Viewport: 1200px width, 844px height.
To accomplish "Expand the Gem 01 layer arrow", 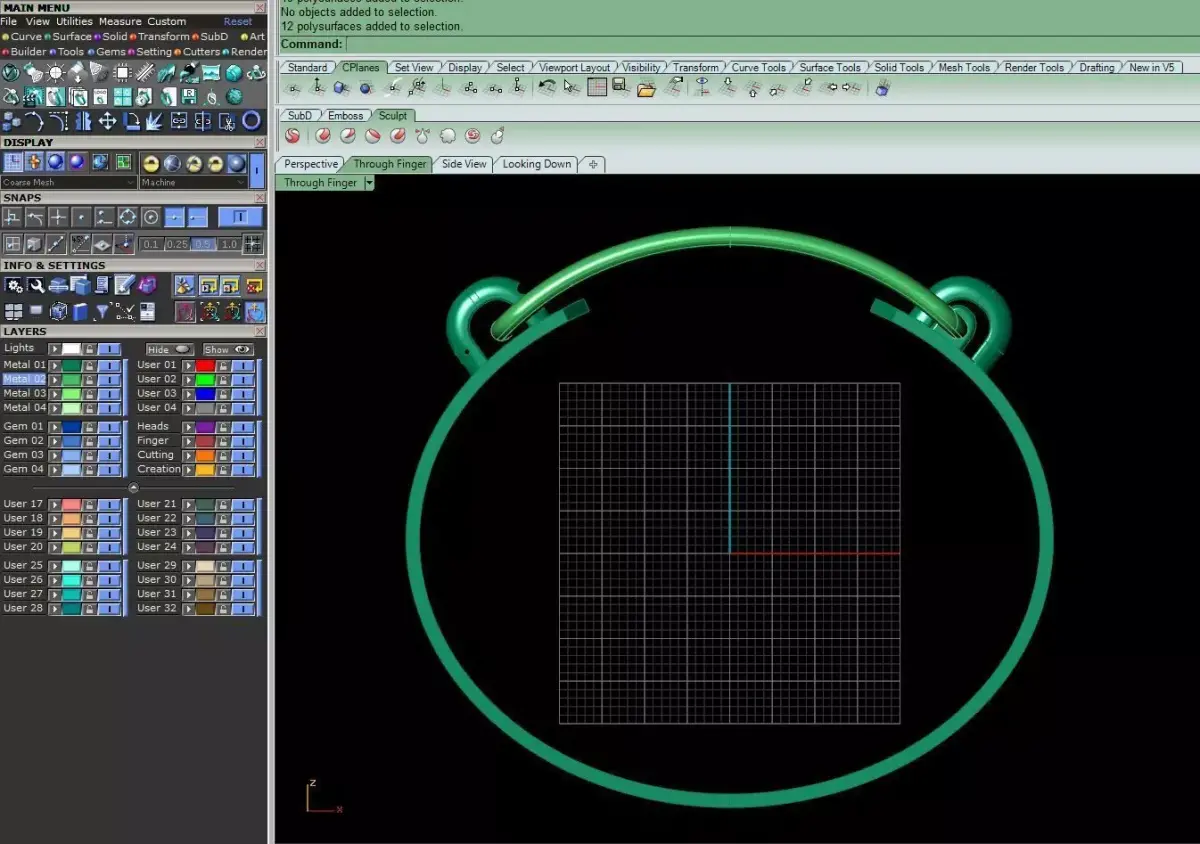I will (x=55, y=427).
